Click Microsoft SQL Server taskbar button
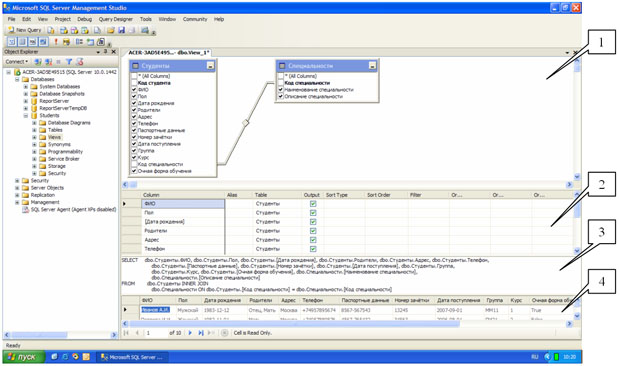The height and width of the screenshot is (366, 620). (133, 357)
